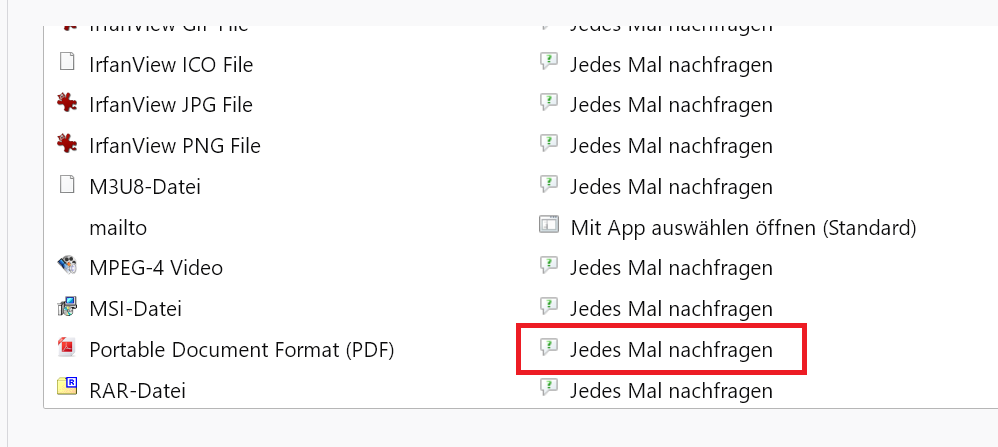Change the action for IrfanView JPG File
Viewport: 998px width, 447px height.
(671, 104)
